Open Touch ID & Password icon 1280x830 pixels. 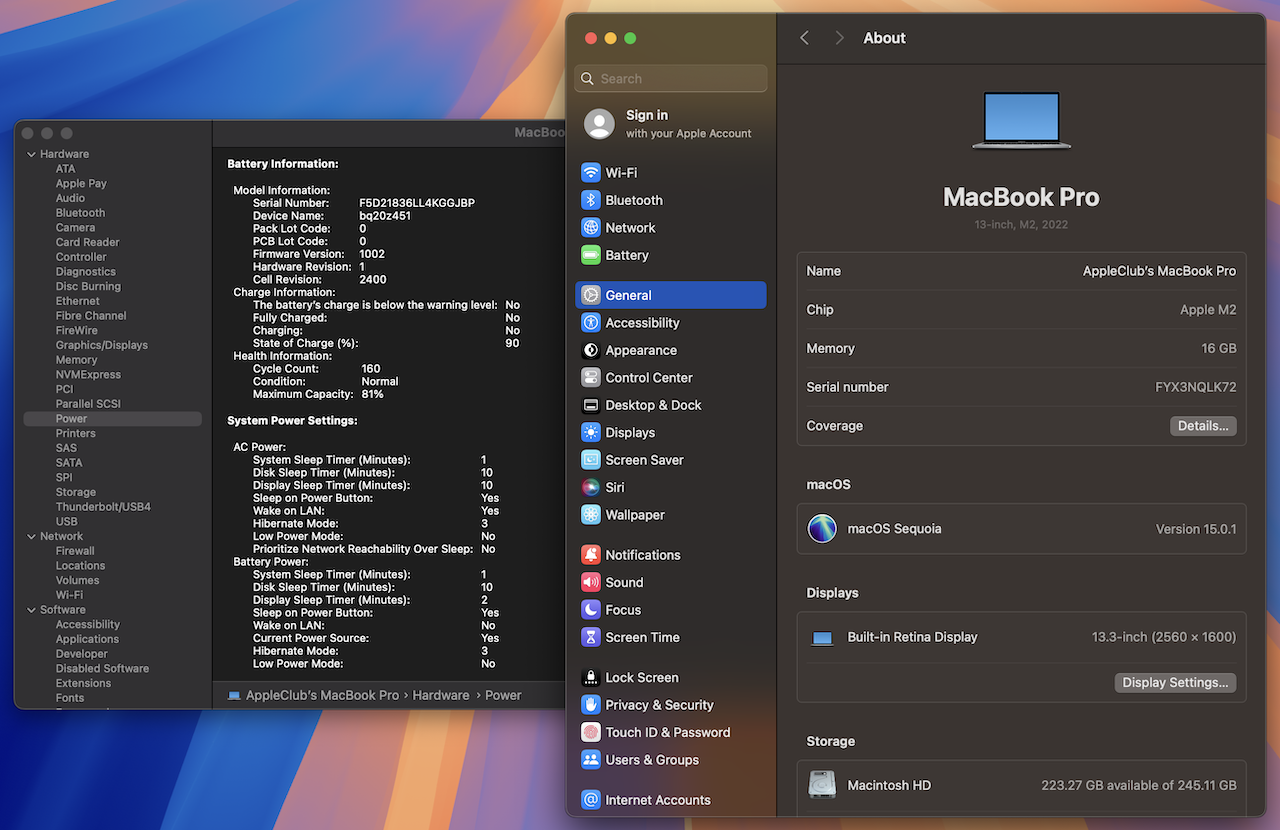(591, 732)
